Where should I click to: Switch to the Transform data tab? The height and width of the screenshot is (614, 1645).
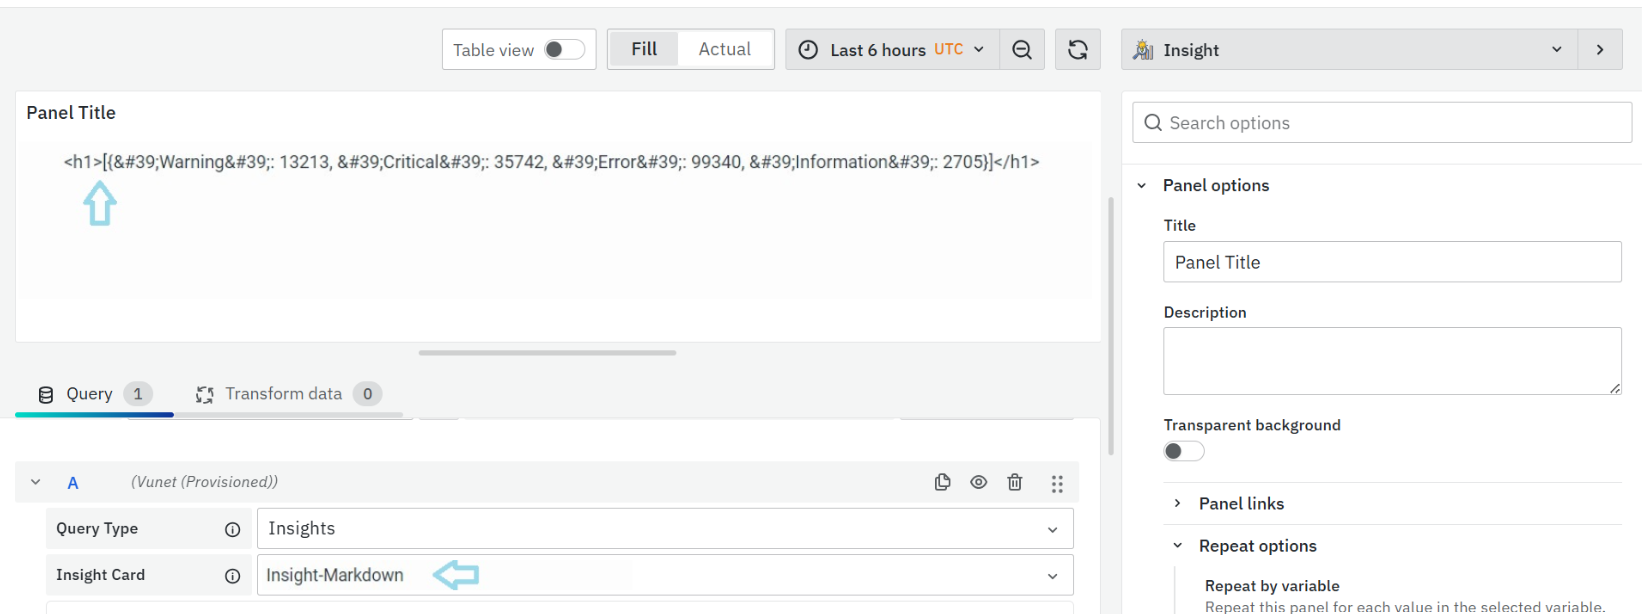284,394
